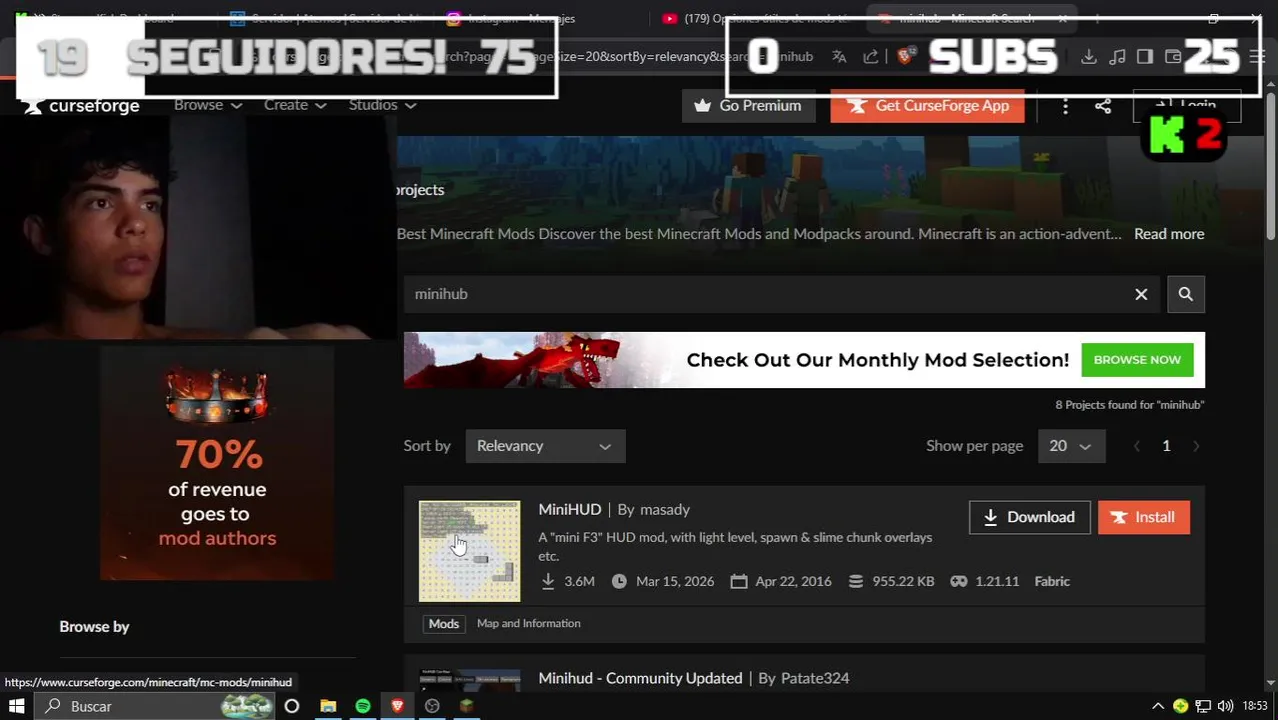Open Spotify from taskbar
Viewport: 1278px width, 720px height.
(x=363, y=706)
